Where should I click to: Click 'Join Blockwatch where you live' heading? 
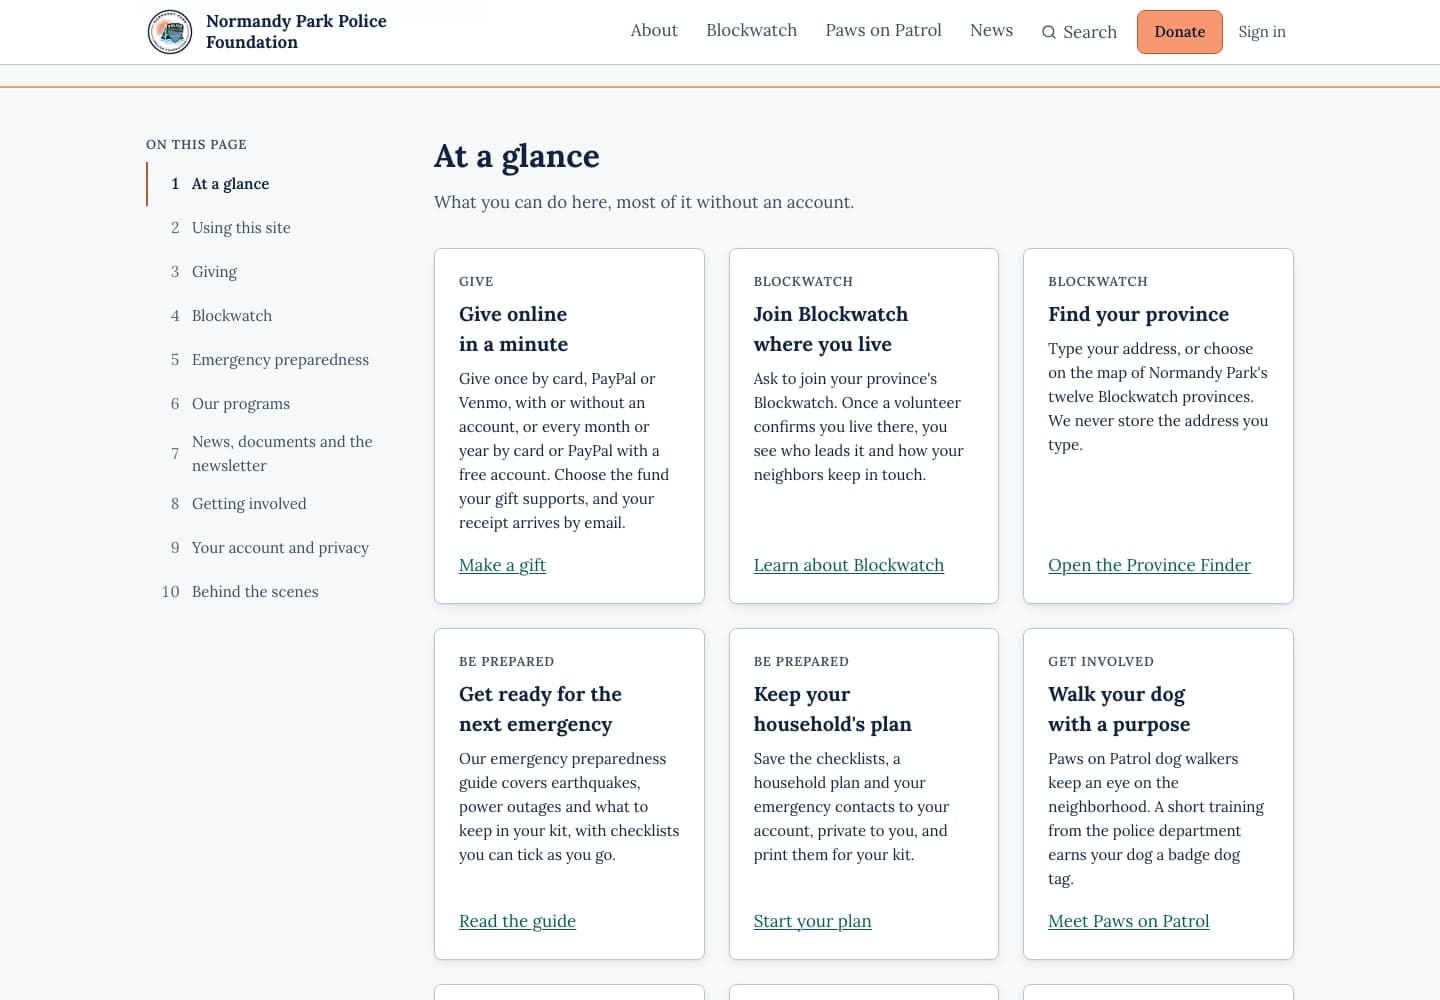(x=831, y=329)
